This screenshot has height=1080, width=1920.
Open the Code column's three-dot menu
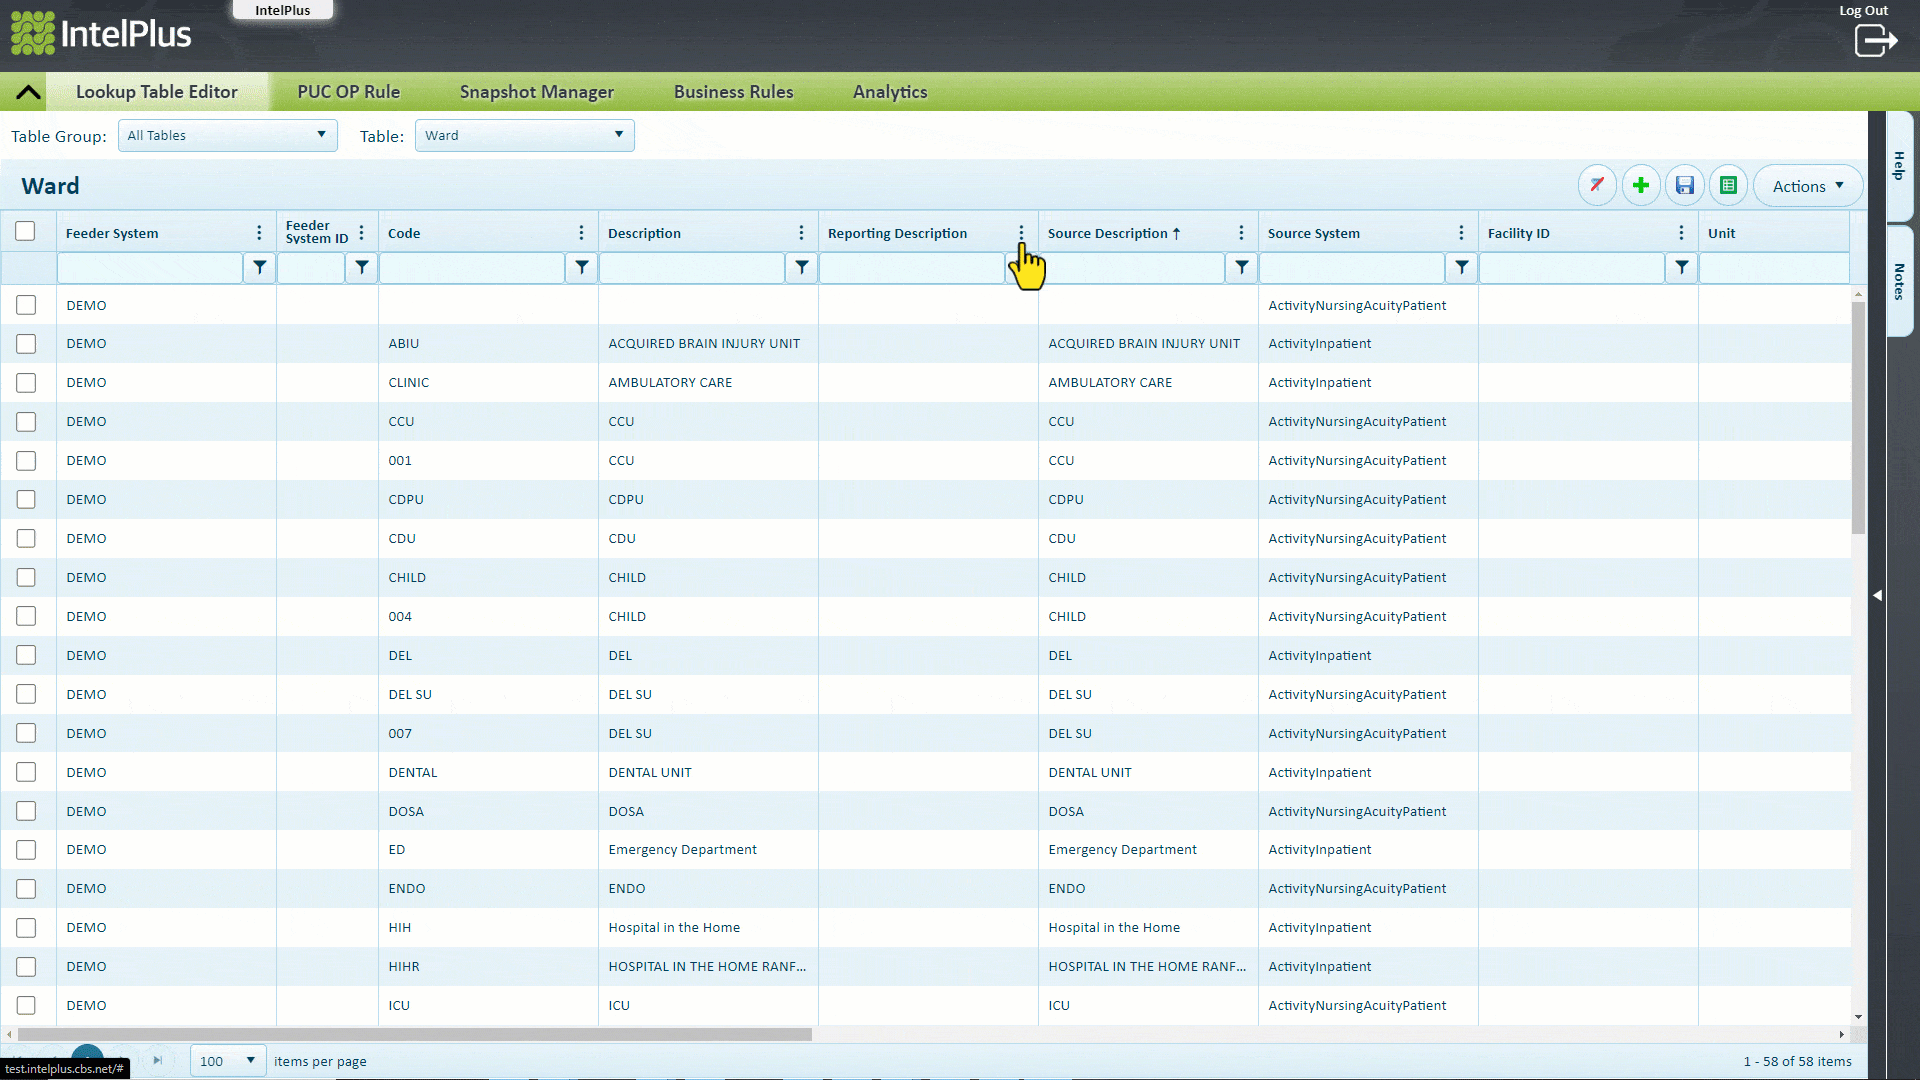581,233
